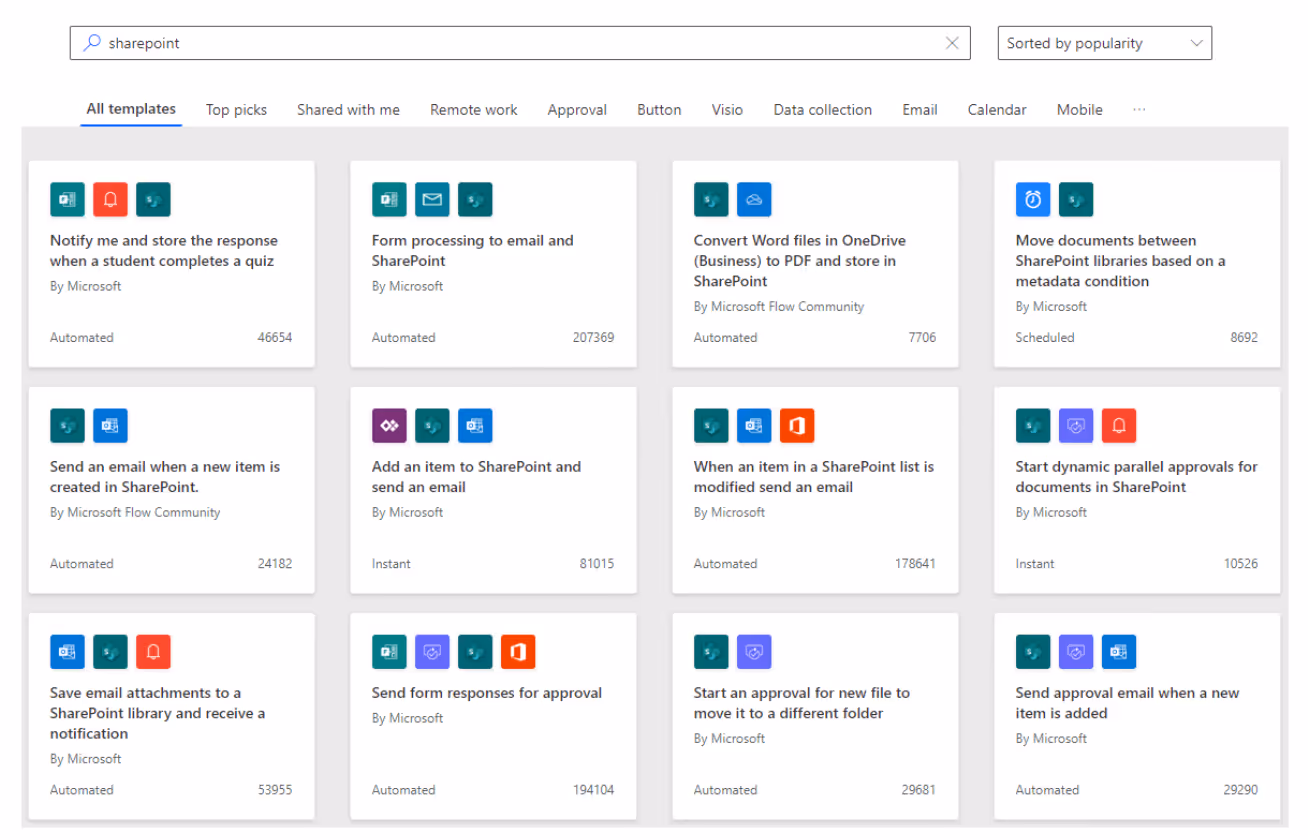The image size is (1308, 840).
Task: Click the OneDrive cloud icon in Convert Word files card
Action: click(754, 199)
